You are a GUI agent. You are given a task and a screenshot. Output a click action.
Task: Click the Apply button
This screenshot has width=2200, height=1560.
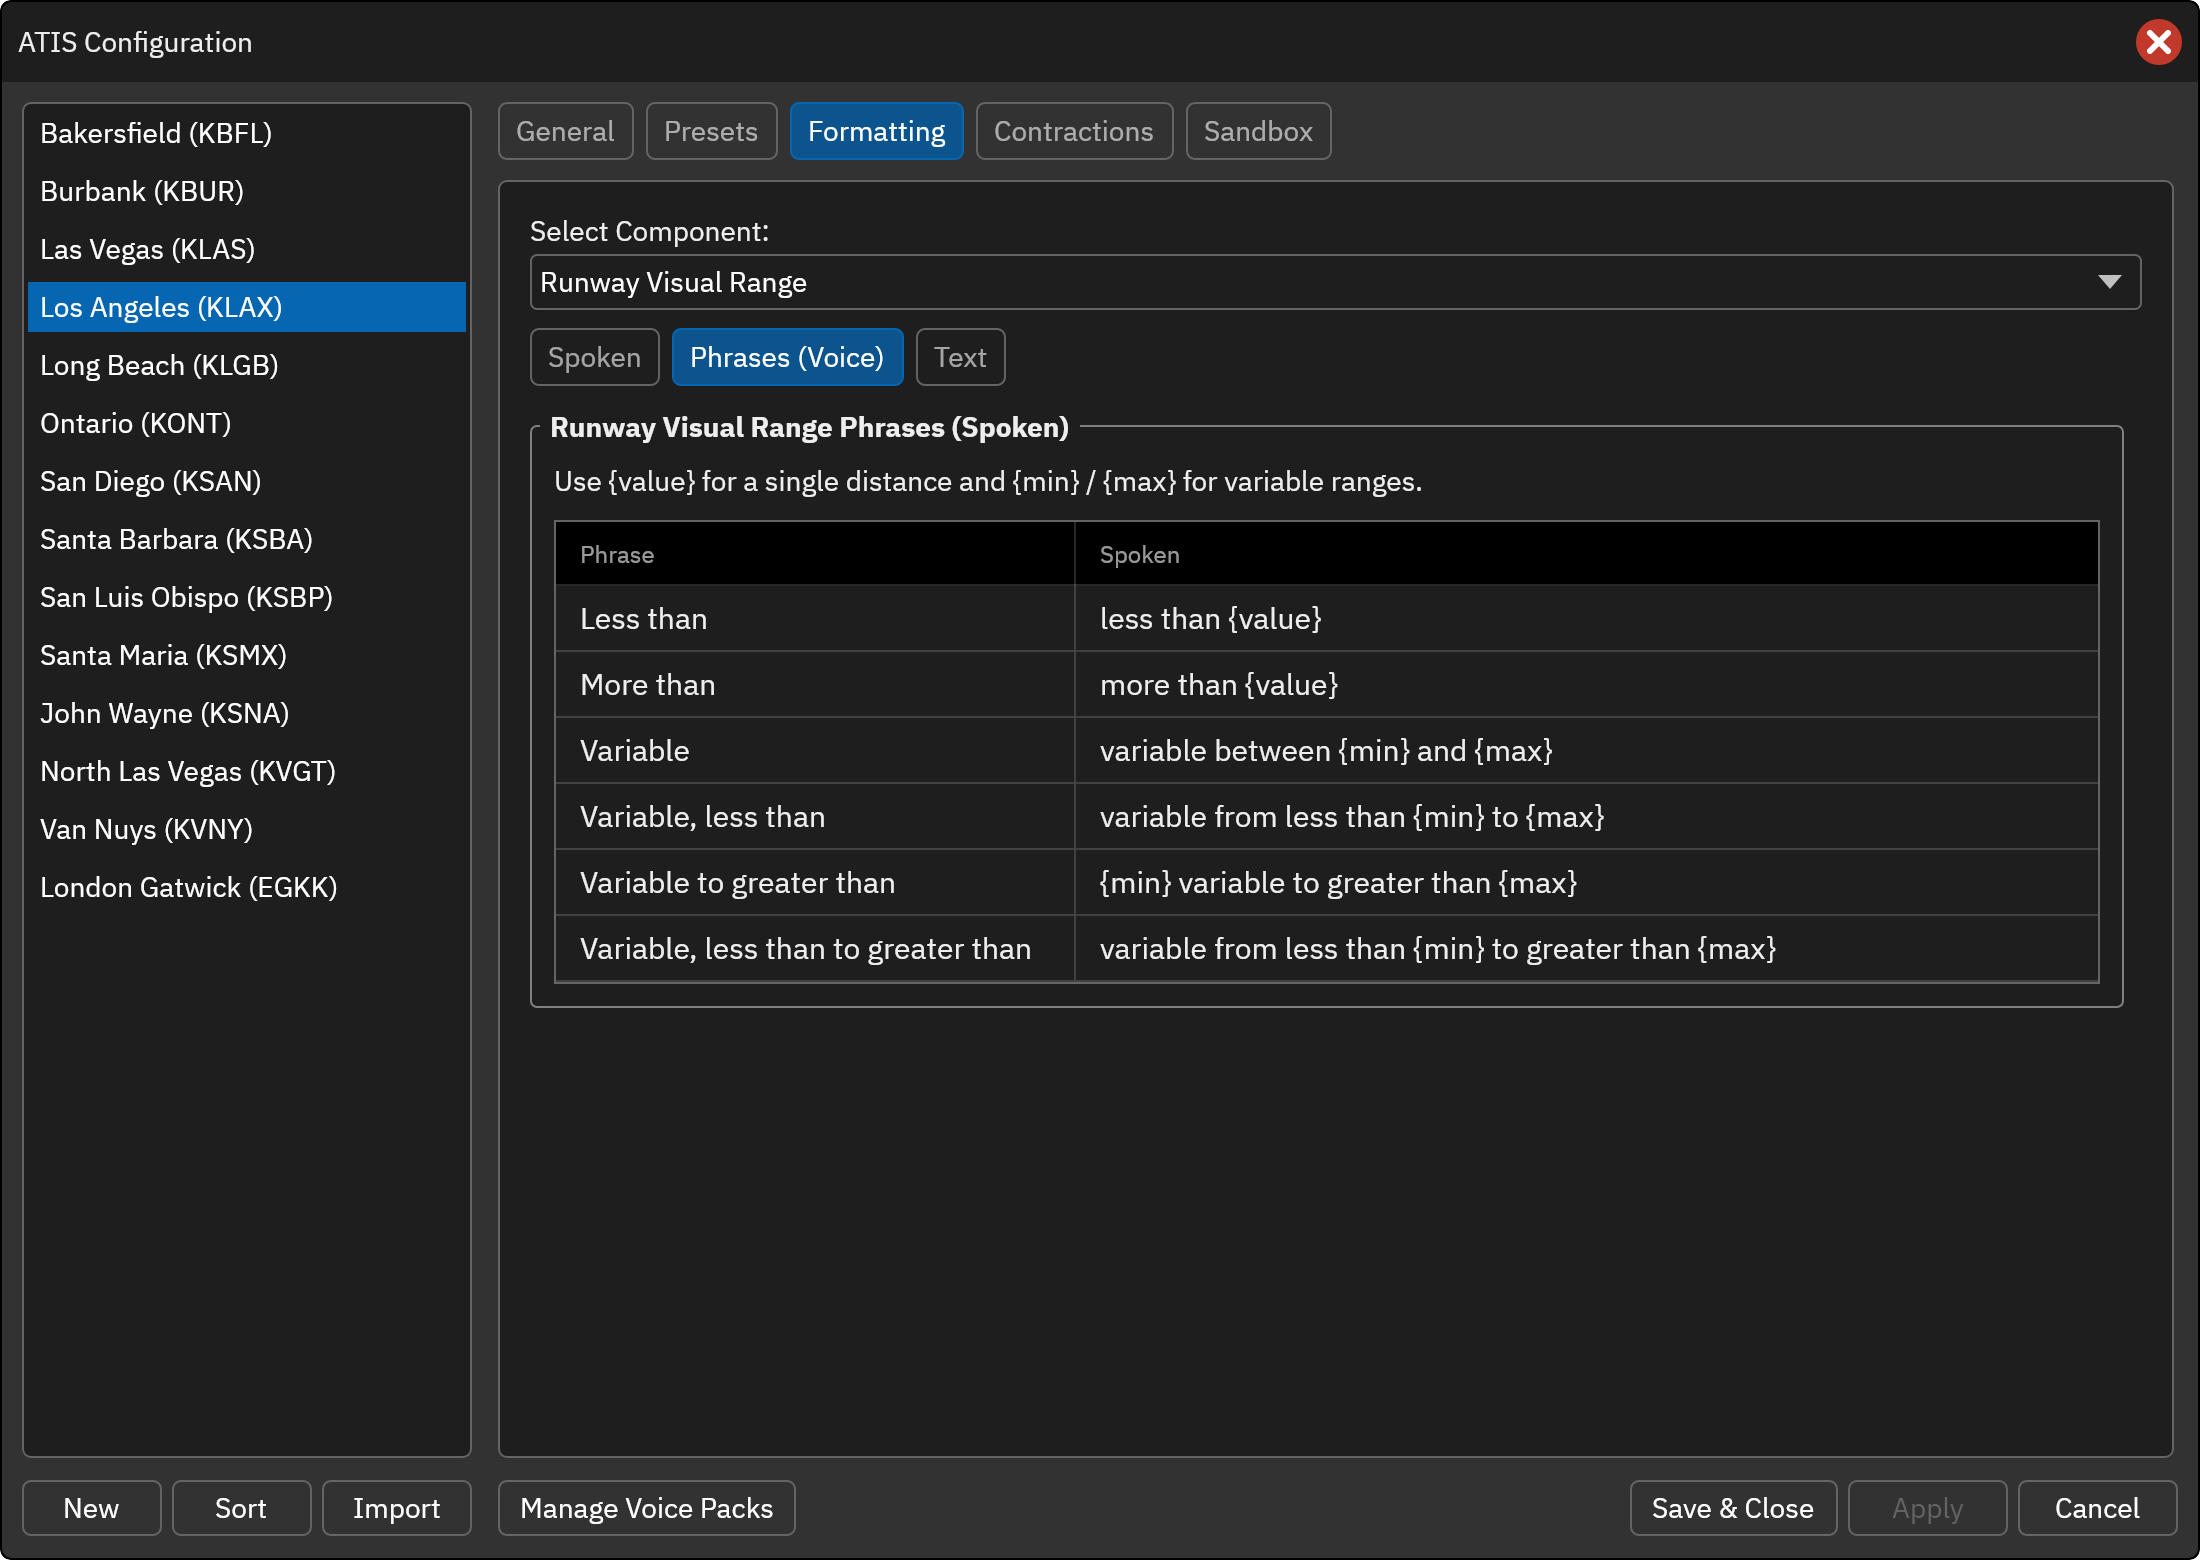coord(1927,1508)
